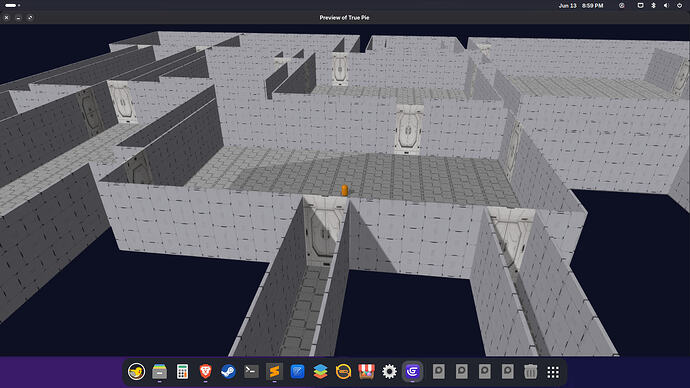Viewport: 690px width, 388px height.
Task: Open the orange sync arrows app in the dock
Action: pyautogui.click(x=343, y=372)
